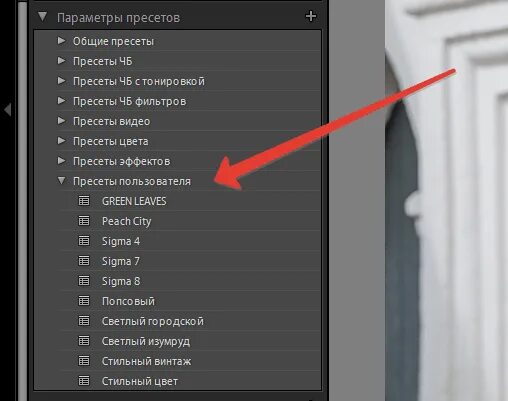The image size is (508, 401).
Task: Click preset icon next to GREEN LEAVES
Action: pyautogui.click(x=84, y=201)
